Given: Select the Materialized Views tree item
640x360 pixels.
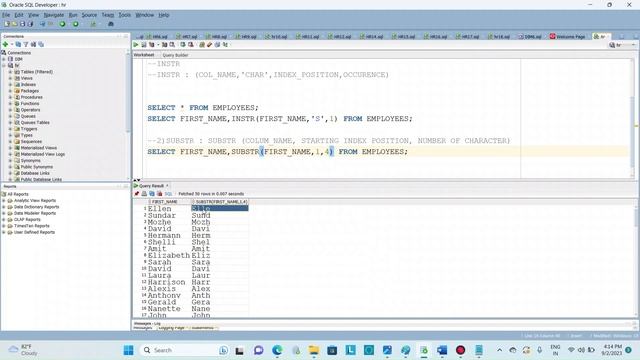Looking at the screenshot, I should click(x=39, y=148).
